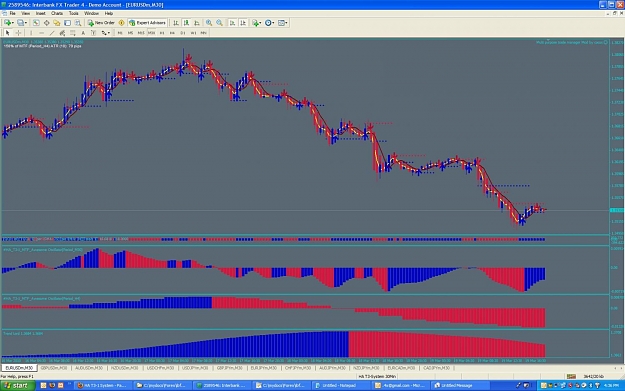Open the Strategy Tester panel
This screenshot has height=391, width=625.
[x=78, y=23]
